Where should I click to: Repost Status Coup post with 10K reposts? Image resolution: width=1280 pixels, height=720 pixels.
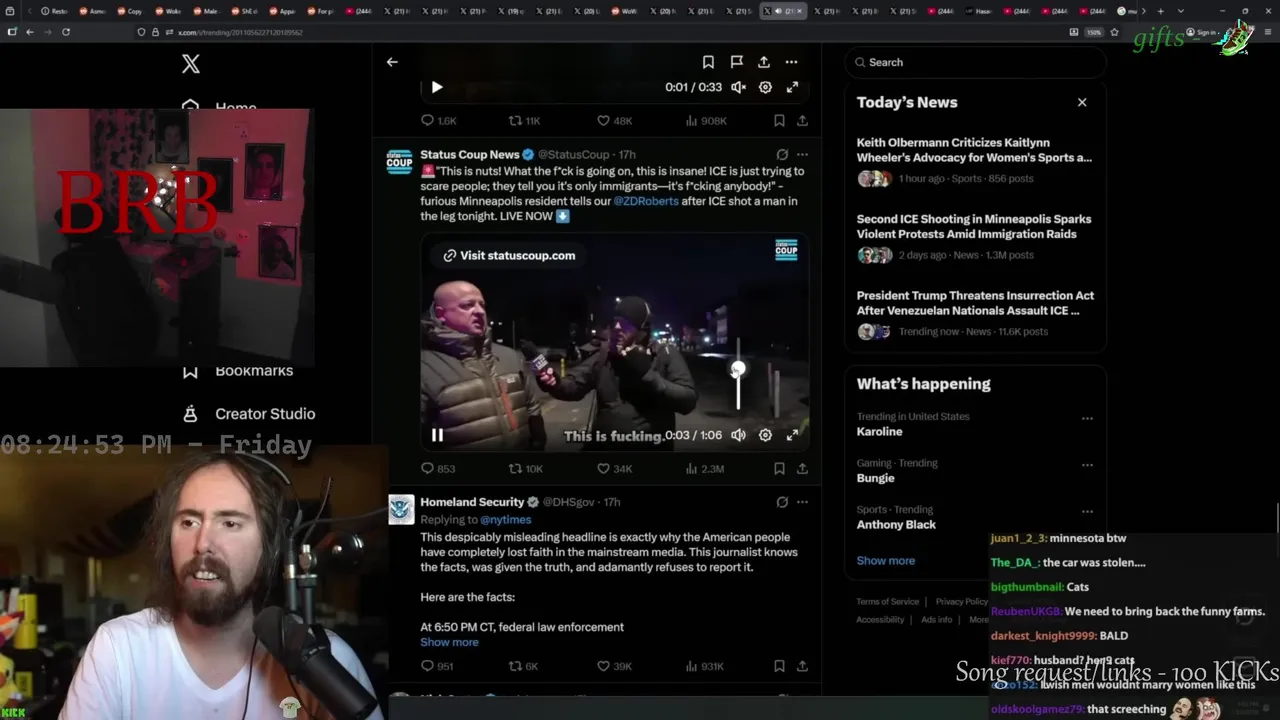pyautogui.click(x=525, y=468)
